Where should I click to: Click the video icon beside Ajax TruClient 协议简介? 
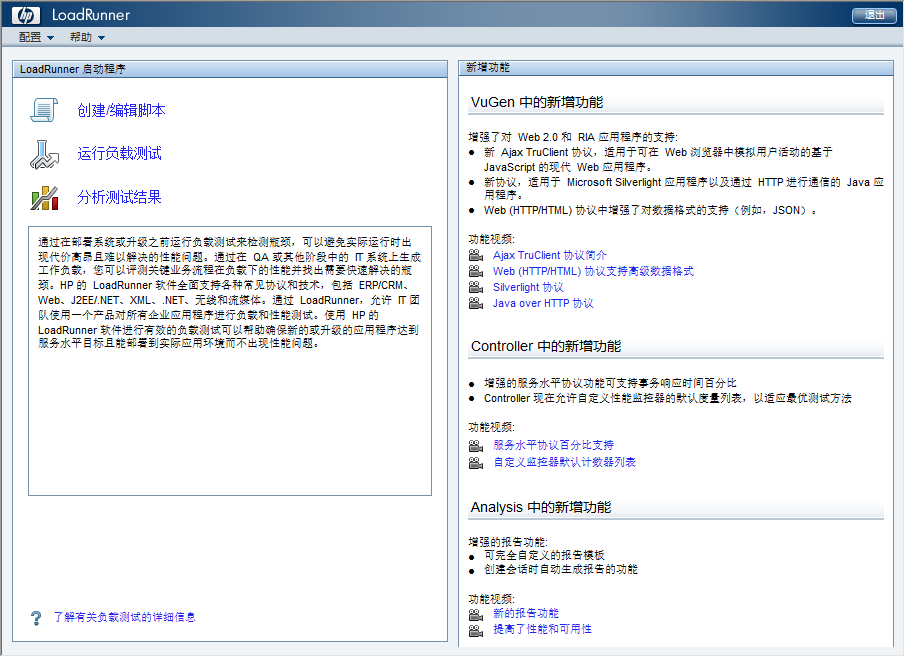point(476,255)
